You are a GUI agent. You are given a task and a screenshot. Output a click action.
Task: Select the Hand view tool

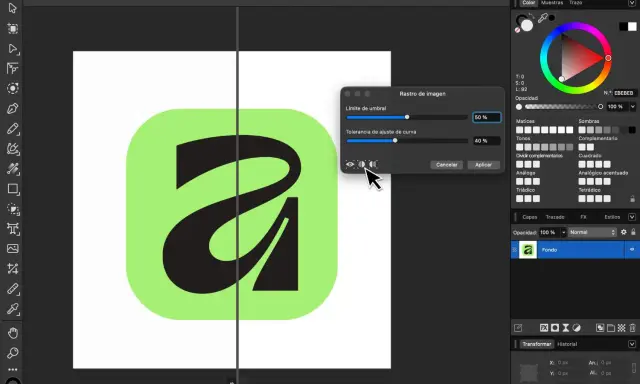13,333
